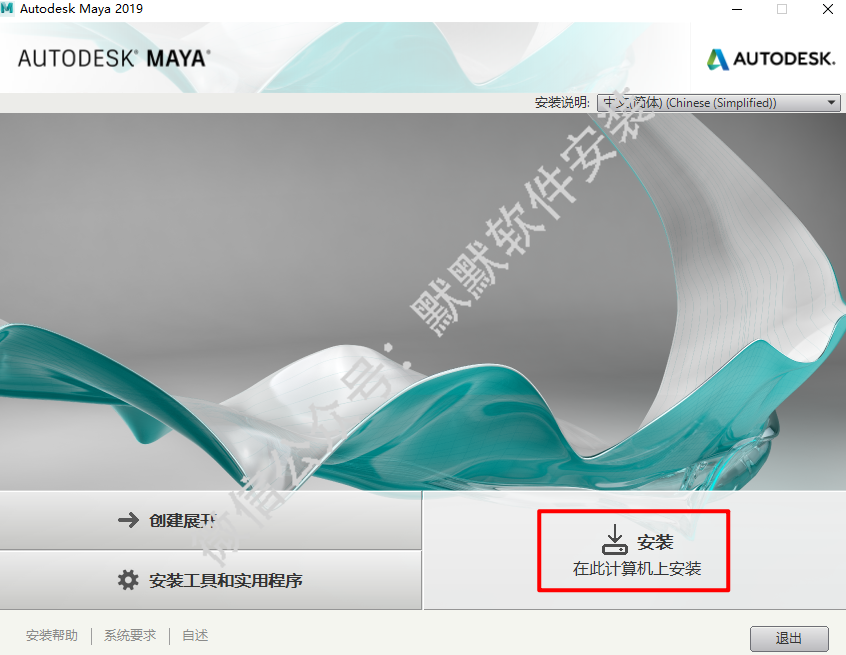Click the arrow icon beside 创建展开
Viewport: 846px width, 655px height.
click(x=128, y=520)
